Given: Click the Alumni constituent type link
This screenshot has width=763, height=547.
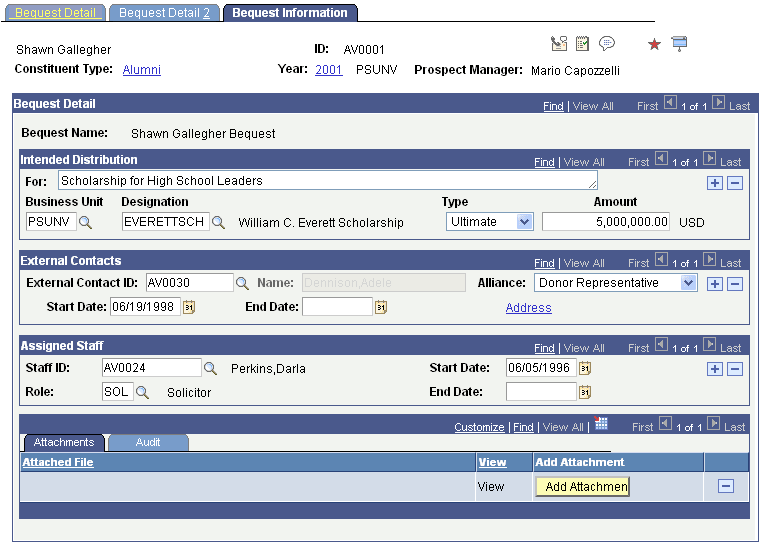Looking at the screenshot, I should pyautogui.click(x=142, y=70).
